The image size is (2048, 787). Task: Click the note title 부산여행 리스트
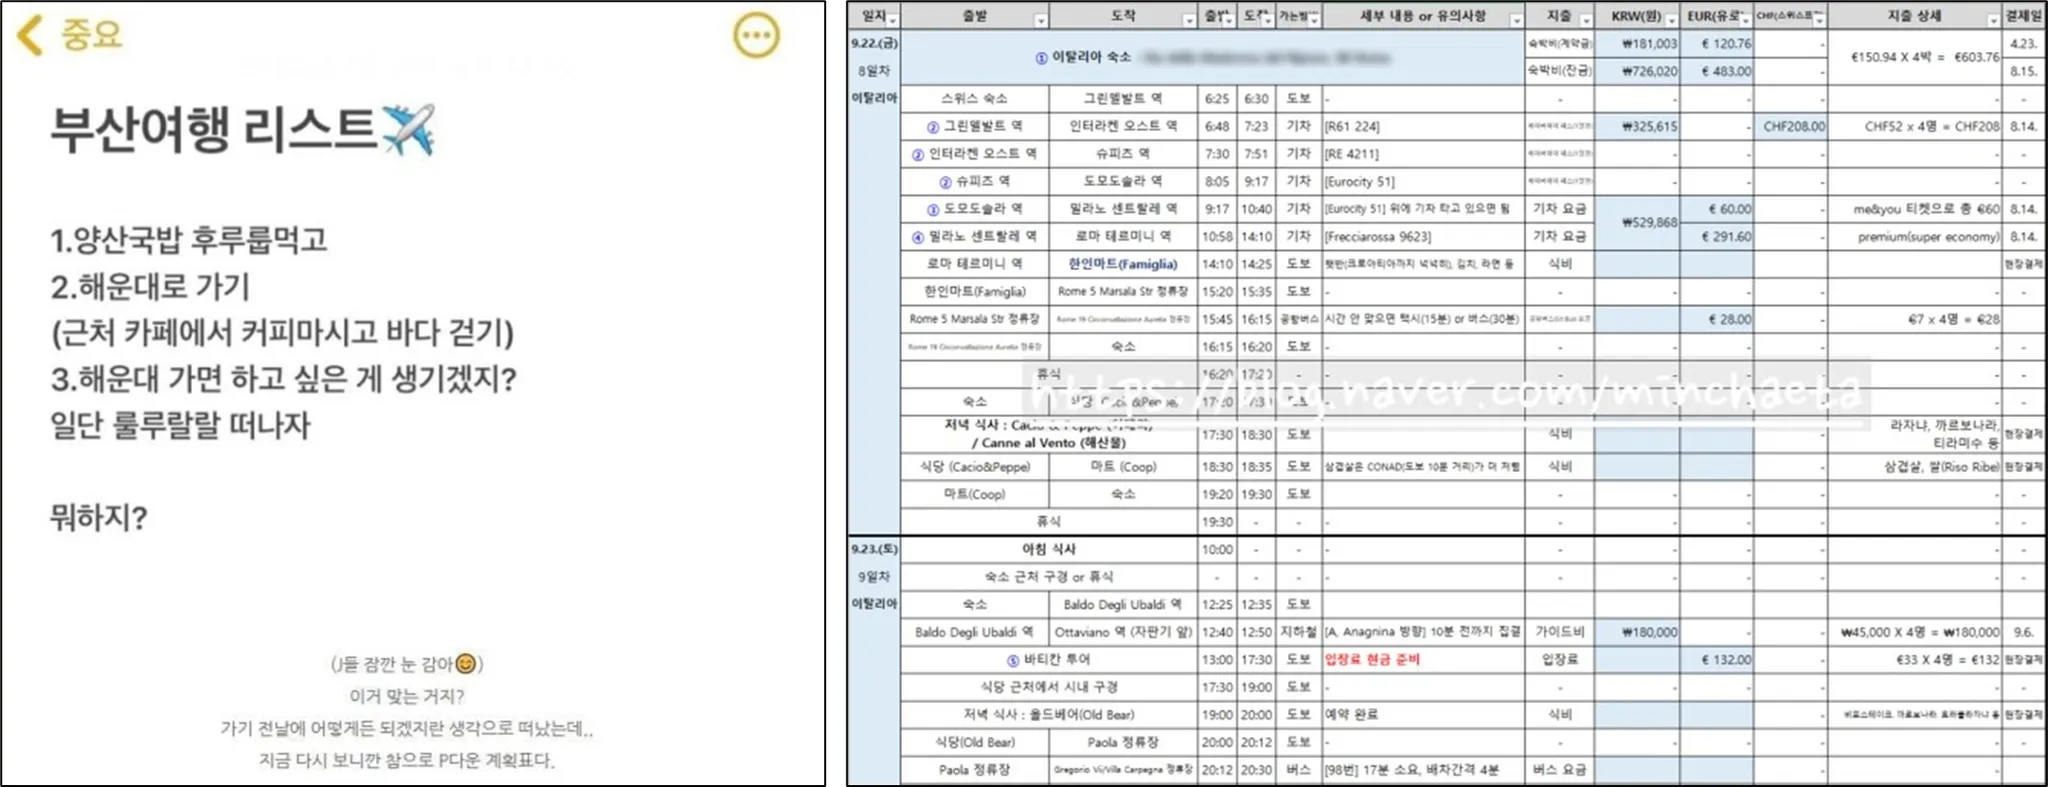[x=243, y=130]
